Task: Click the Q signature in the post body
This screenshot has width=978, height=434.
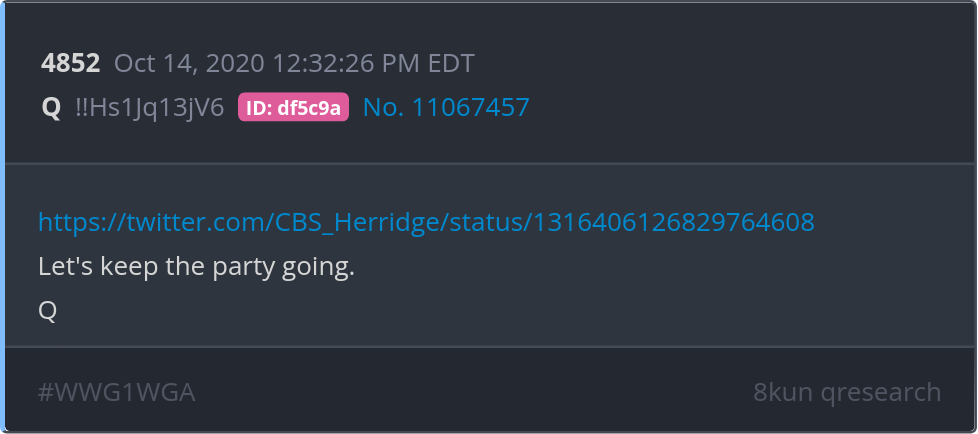Action: pos(47,311)
